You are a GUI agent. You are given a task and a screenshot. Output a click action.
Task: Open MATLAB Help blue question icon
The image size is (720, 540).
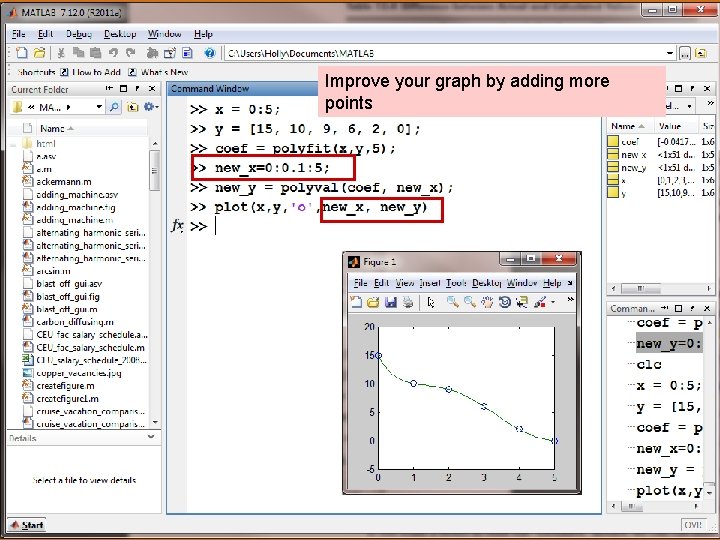(x=209, y=53)
